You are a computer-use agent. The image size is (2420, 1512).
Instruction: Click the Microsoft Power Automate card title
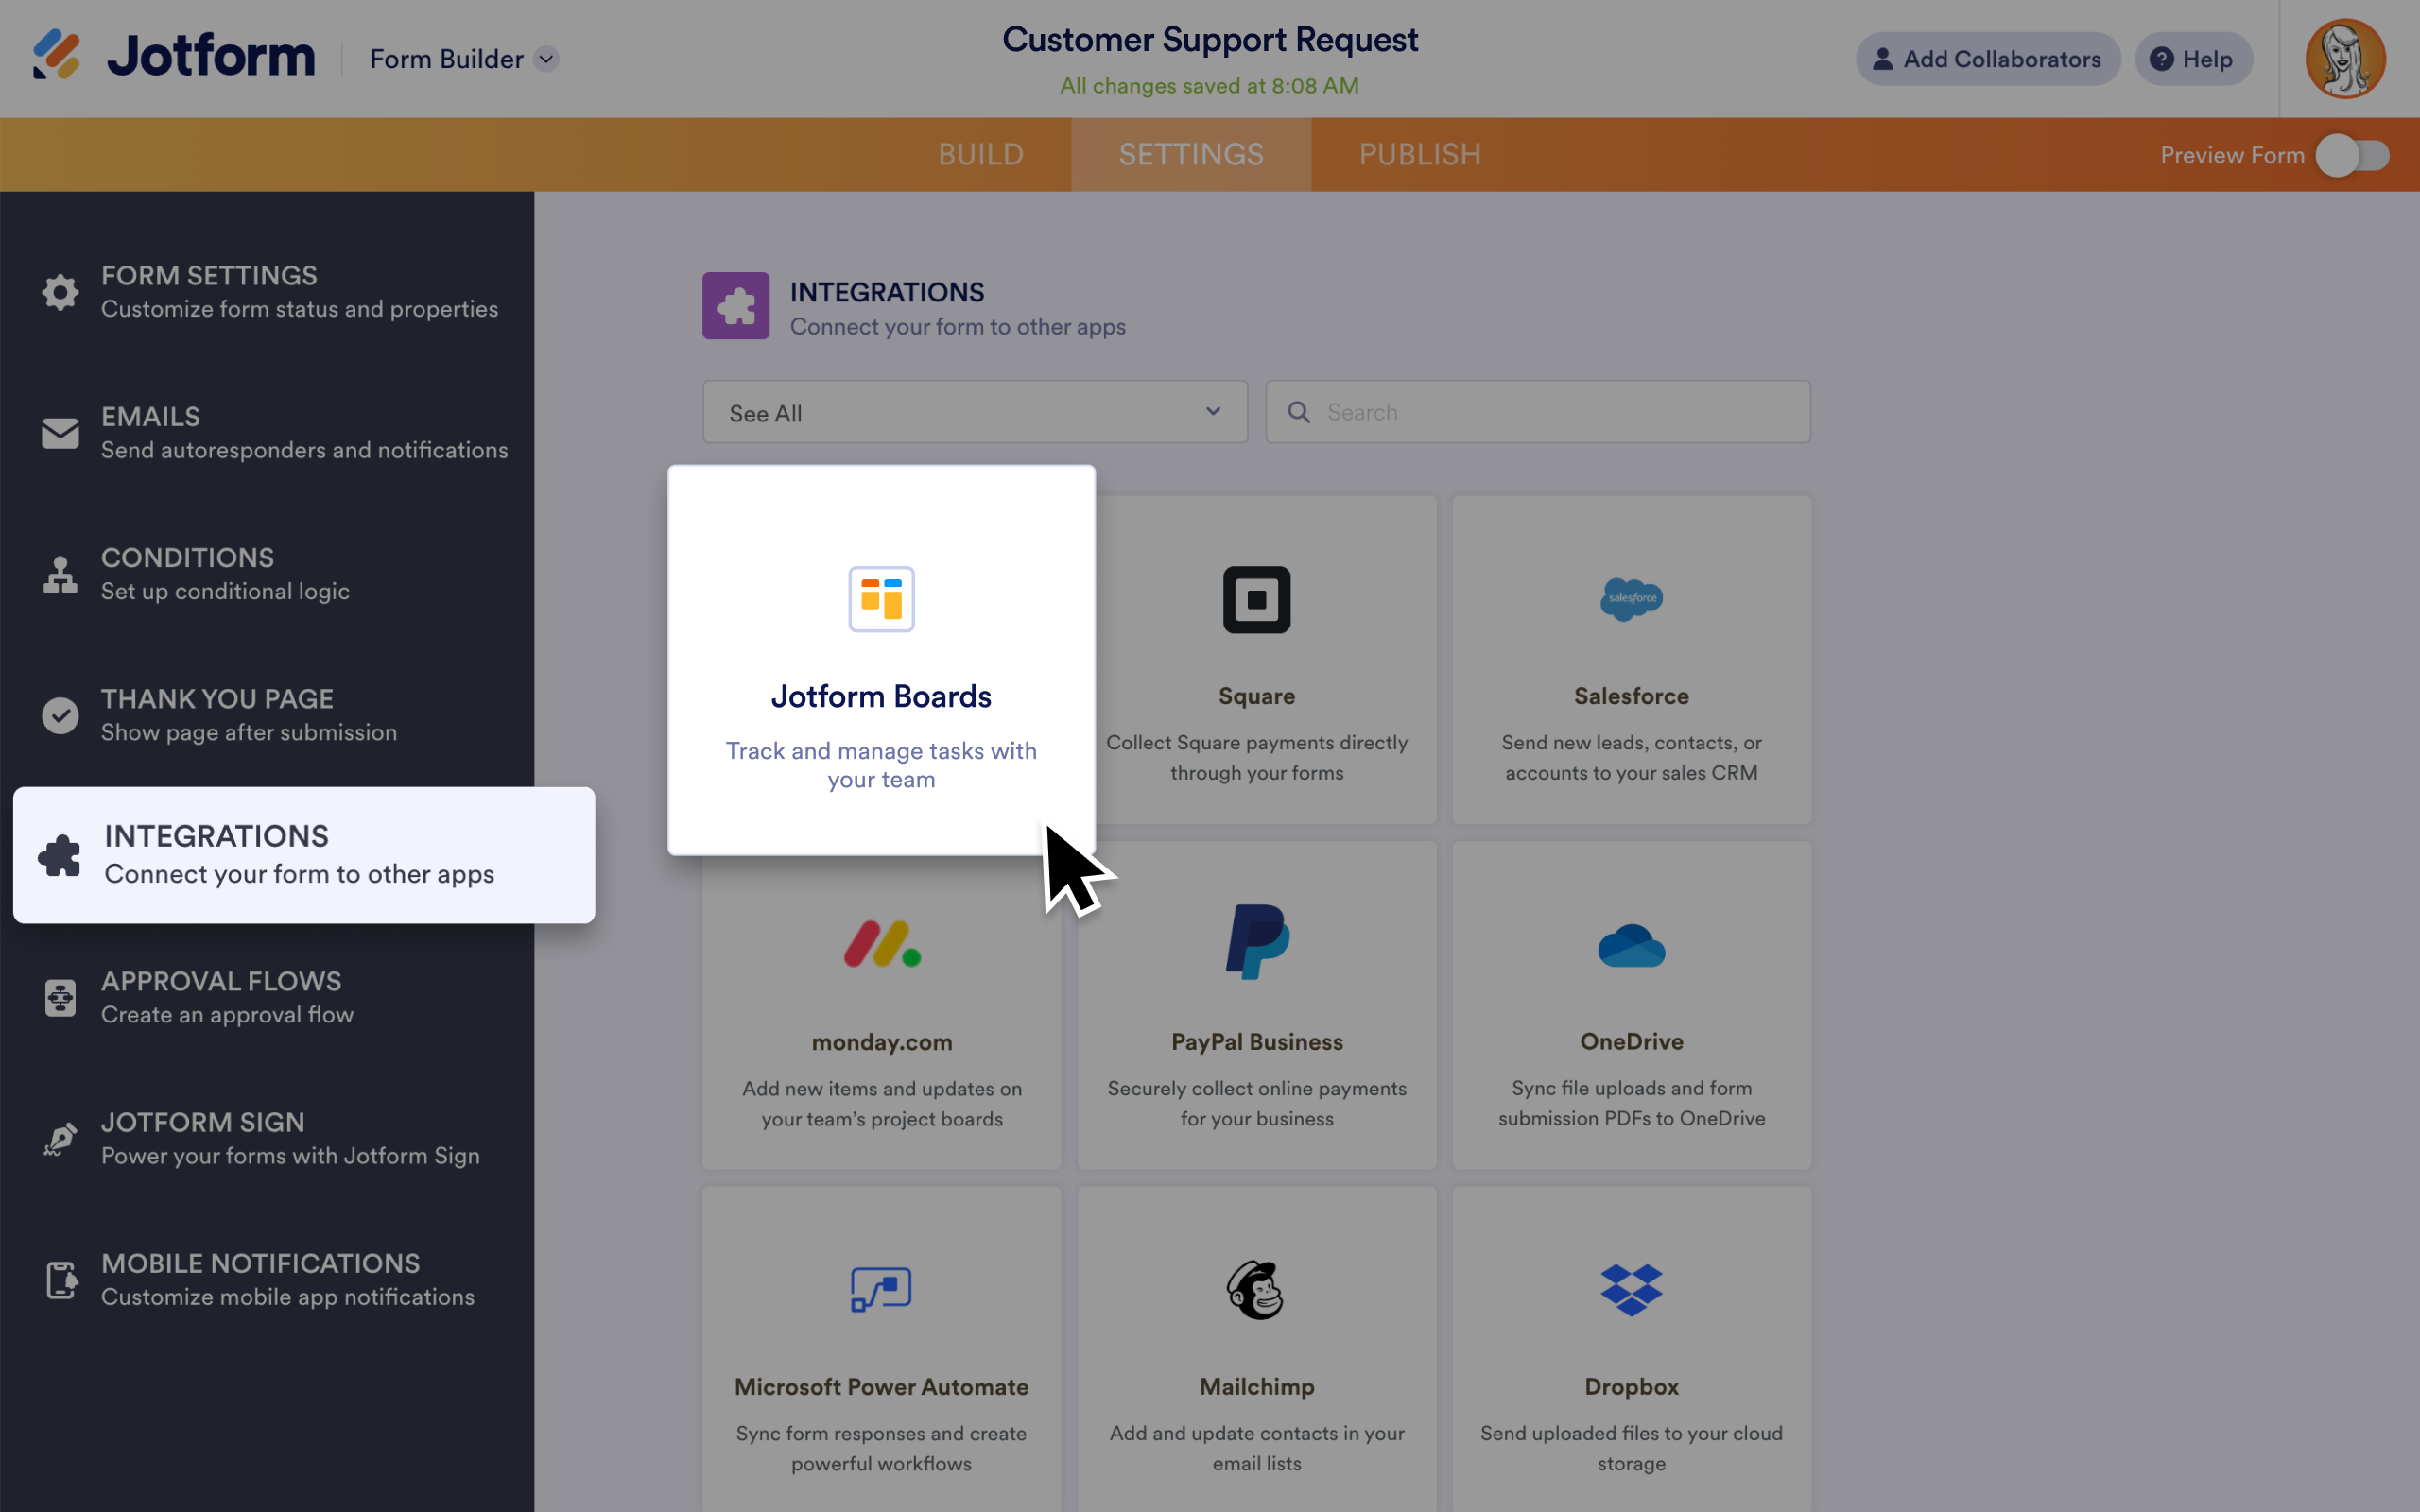881,1387
